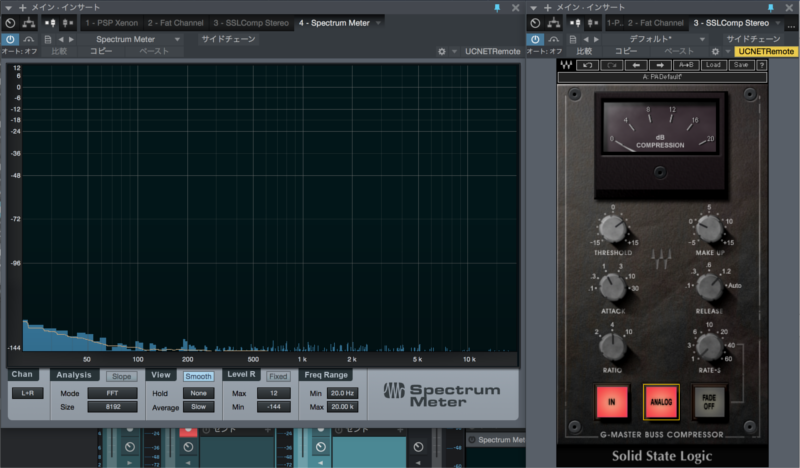Open routing view icon in SSLComp window
The image size is (800, 468).
point(554,23)
